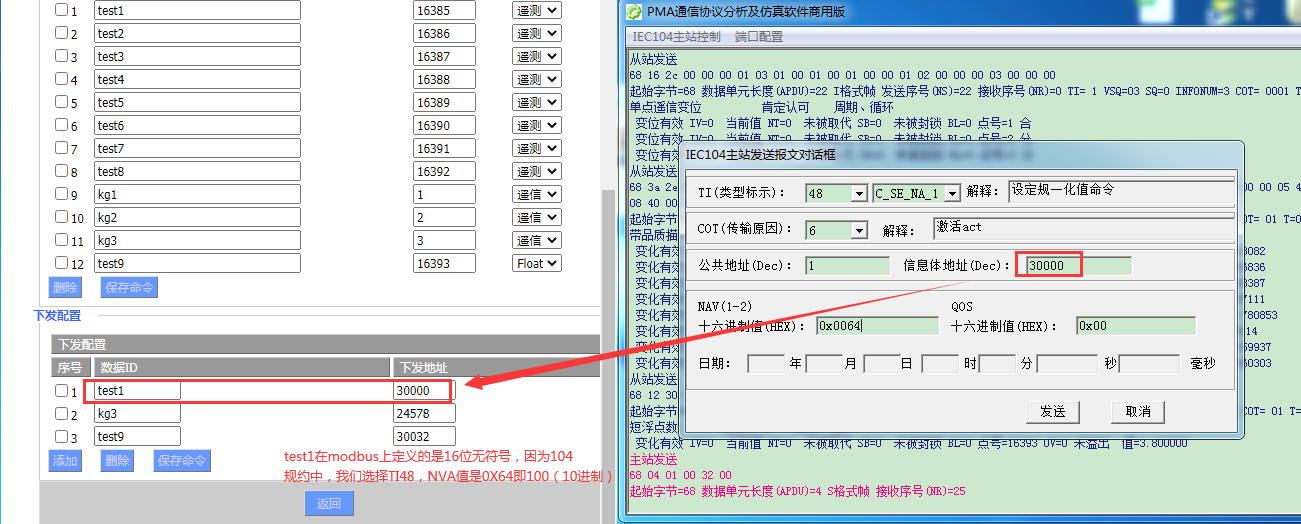Viewport: 1301px width, 524px height.
Task: Click the 添加 button under 下发配置
Action: (65, 460)
